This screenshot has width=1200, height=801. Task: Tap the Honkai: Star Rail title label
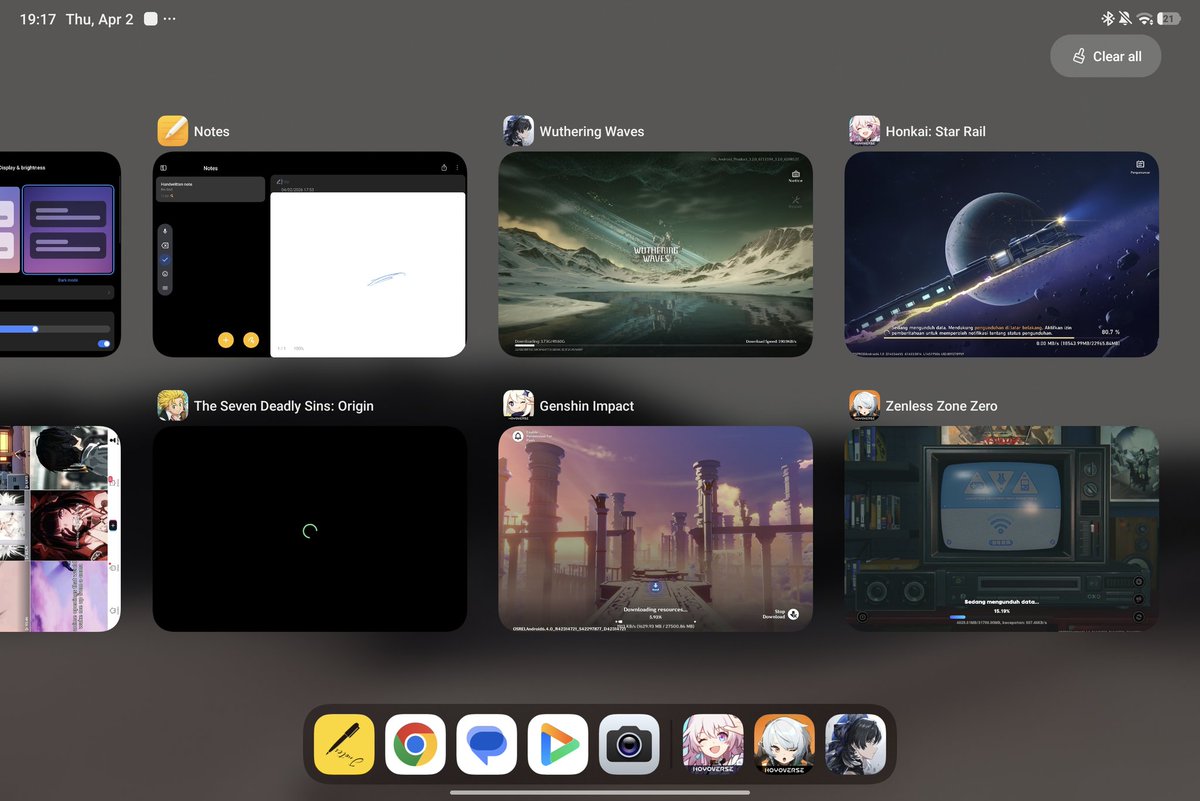pyautogui.click(x=936, y=132)
